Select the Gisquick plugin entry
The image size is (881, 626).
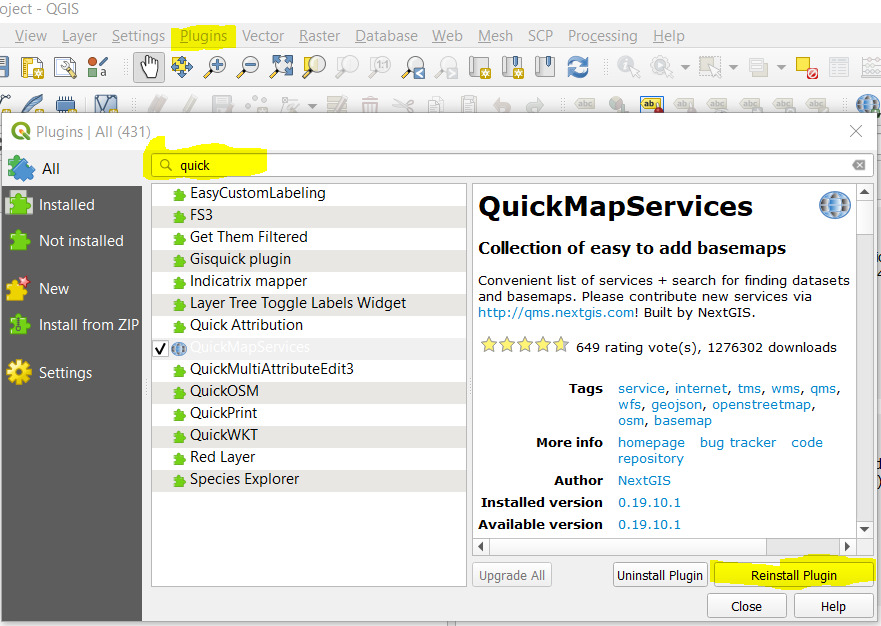click(308, 259)
